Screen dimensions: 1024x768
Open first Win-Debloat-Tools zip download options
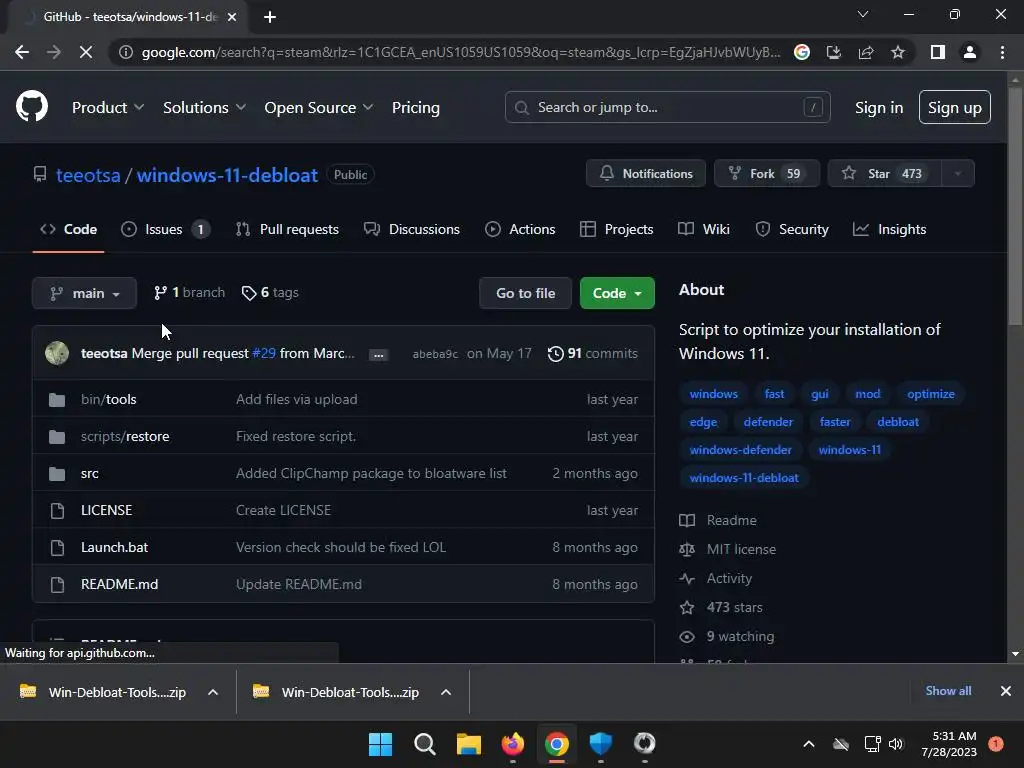(x=213, y=692)
